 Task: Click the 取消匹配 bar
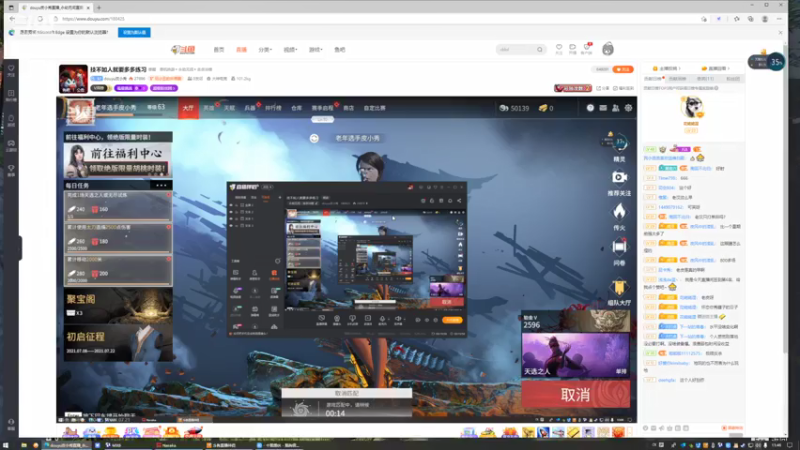click(x=346, y=393)
